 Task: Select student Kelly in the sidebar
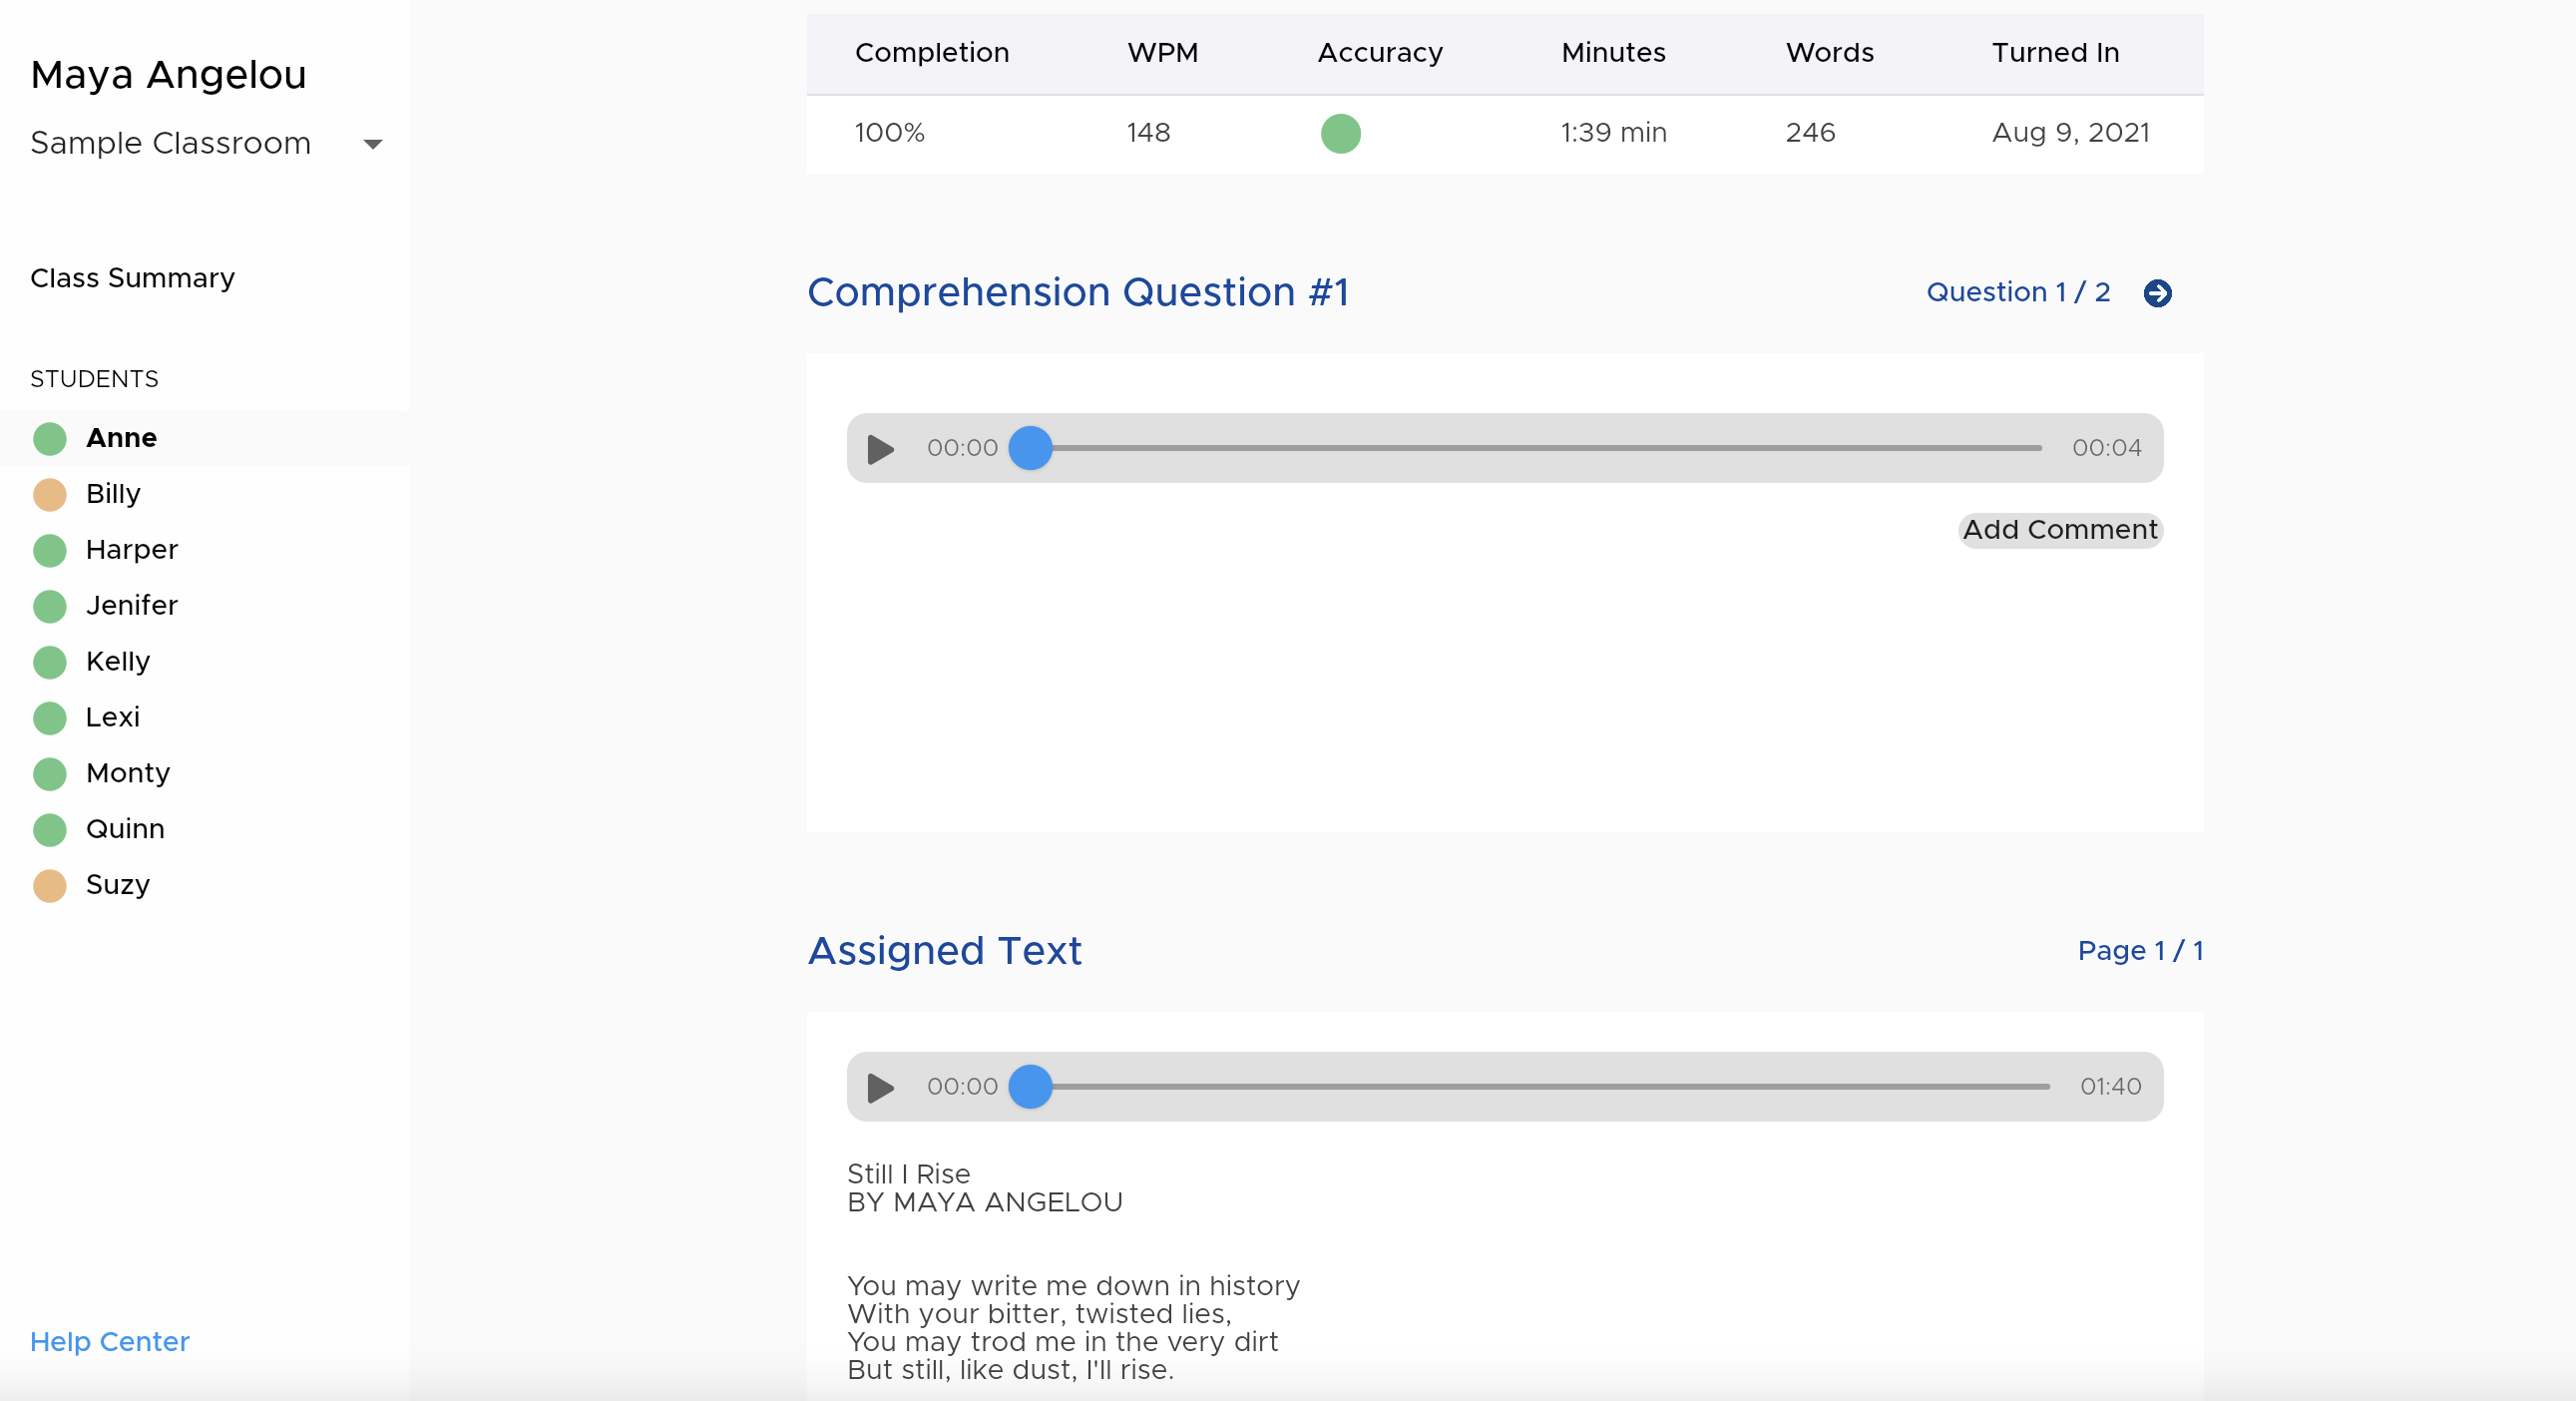pos(204,662)
